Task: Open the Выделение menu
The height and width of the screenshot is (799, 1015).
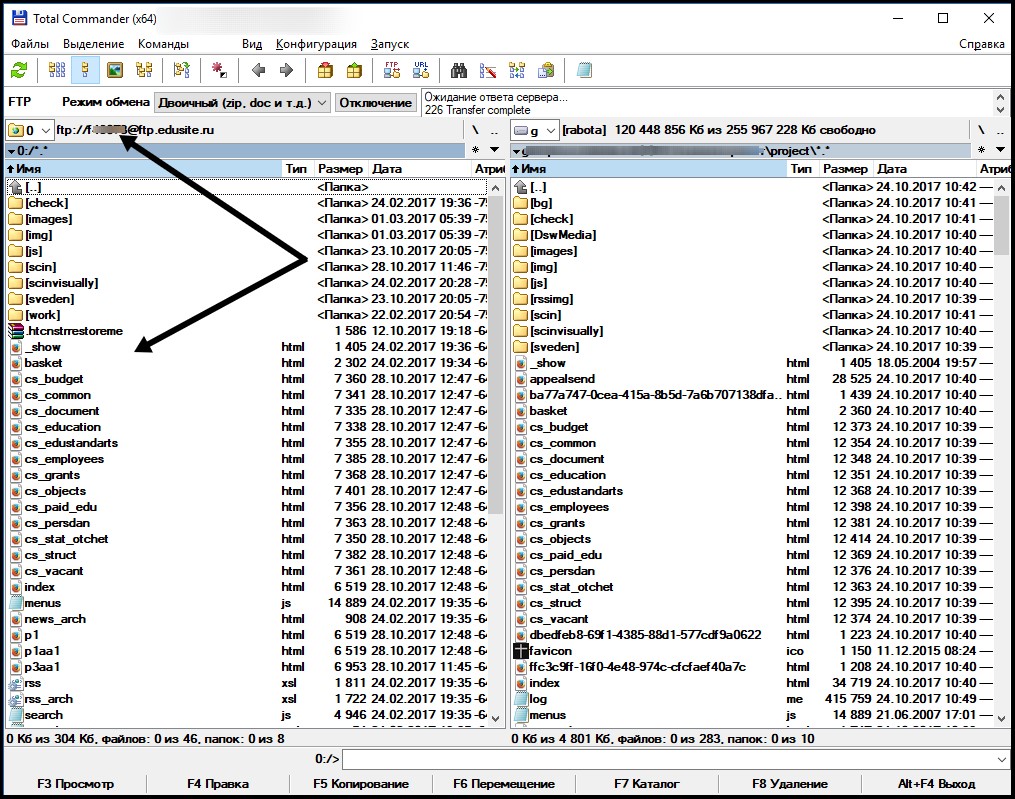Action: coord(93,44)
